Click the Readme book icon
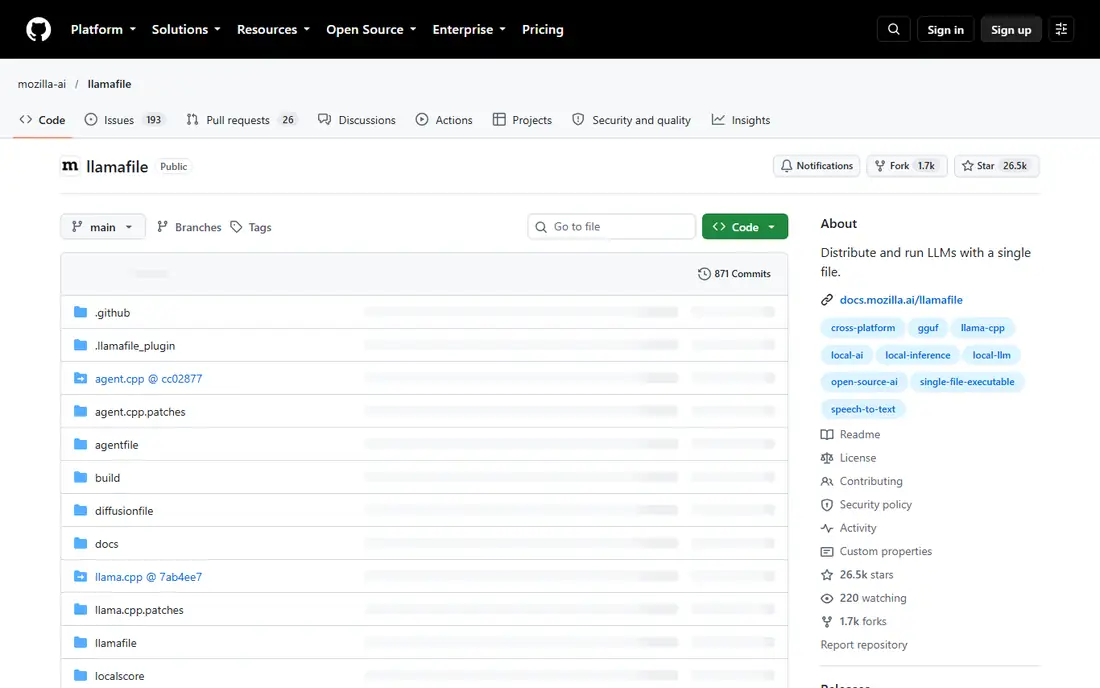The height and width of the screenshot is (688, 1100). [827, 434]
